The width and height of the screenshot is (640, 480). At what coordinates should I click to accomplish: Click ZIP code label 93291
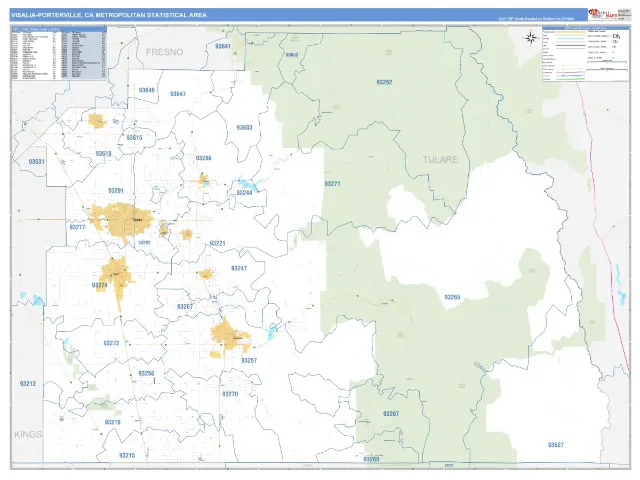[116, 191]
